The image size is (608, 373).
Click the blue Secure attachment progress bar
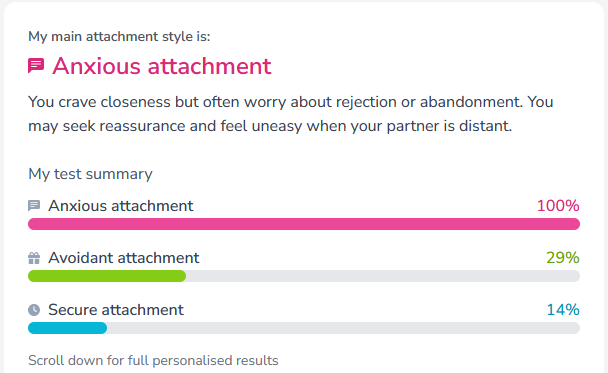(x=67, y=328)
